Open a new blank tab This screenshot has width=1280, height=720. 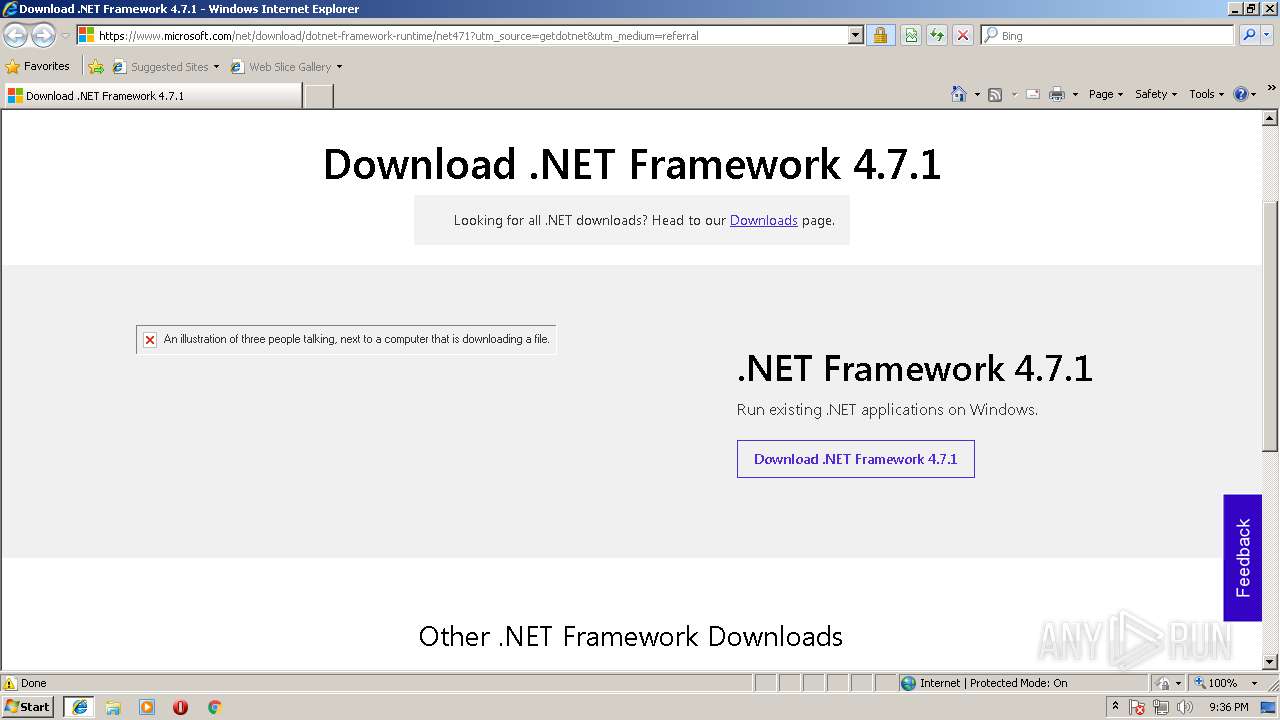tap(318, 96)
